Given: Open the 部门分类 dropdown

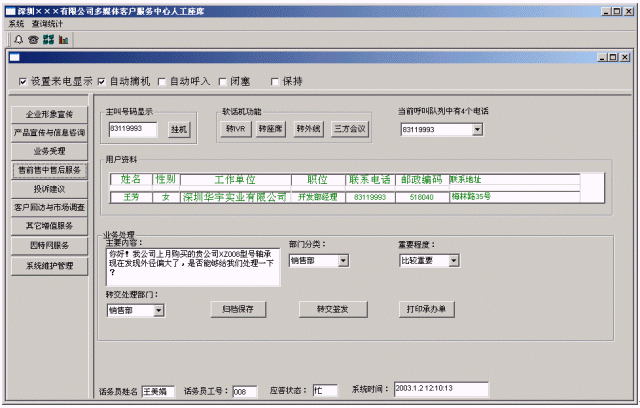Looking at the screenshot, I should [x=343, y=260].
